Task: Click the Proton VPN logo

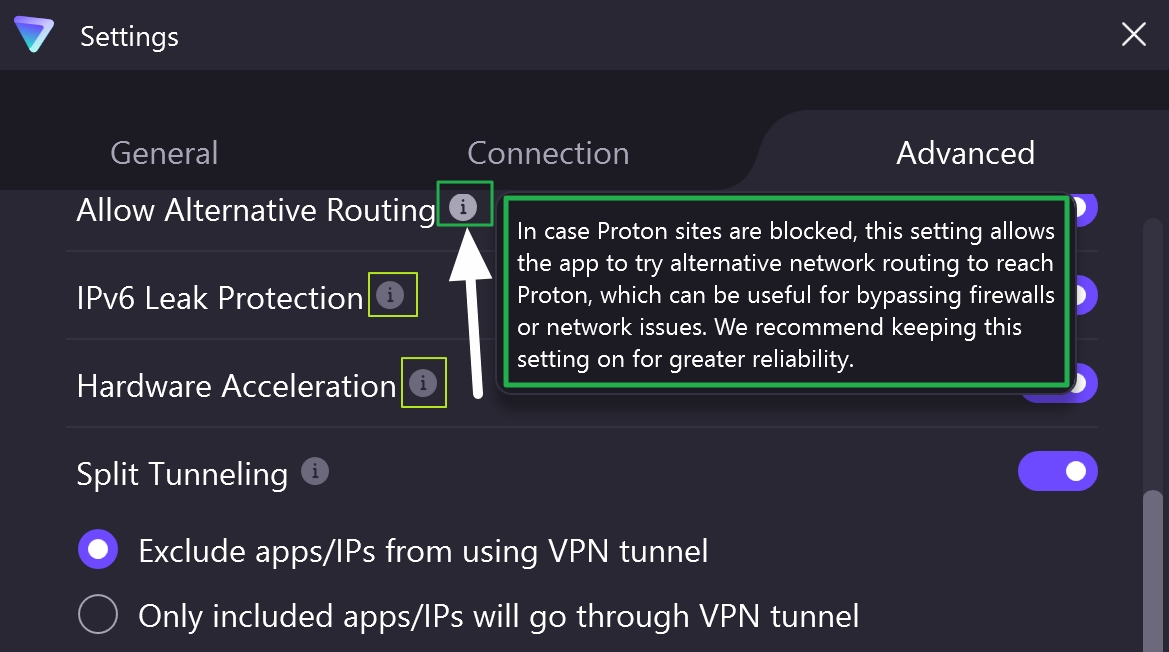Action: point(33,35)
